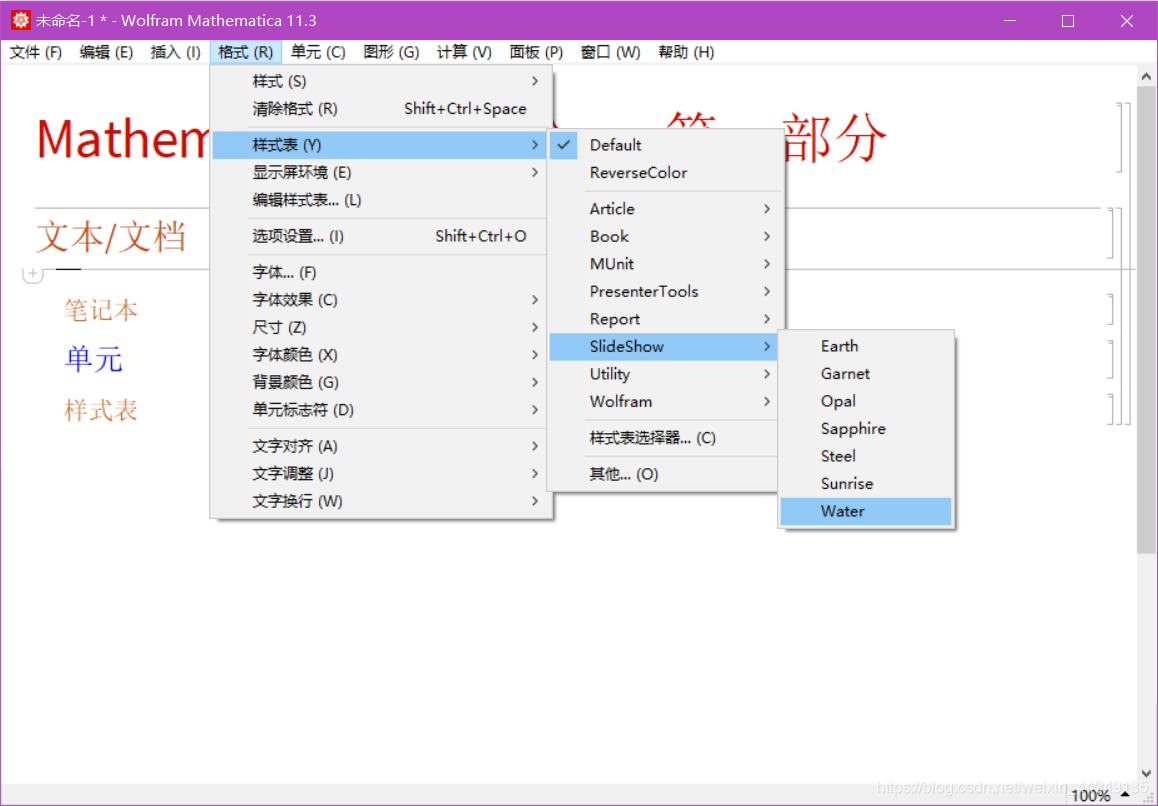The height and width of the screenshot is (806, 1158).
Task: Apply the Earth slideshow style
Action: (866, 346)
